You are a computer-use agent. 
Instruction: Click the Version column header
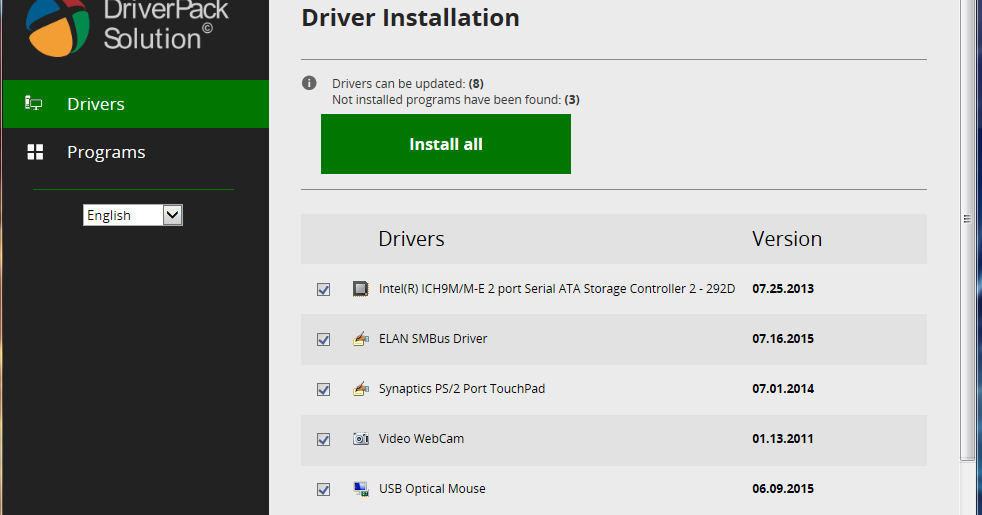[787, 239]
